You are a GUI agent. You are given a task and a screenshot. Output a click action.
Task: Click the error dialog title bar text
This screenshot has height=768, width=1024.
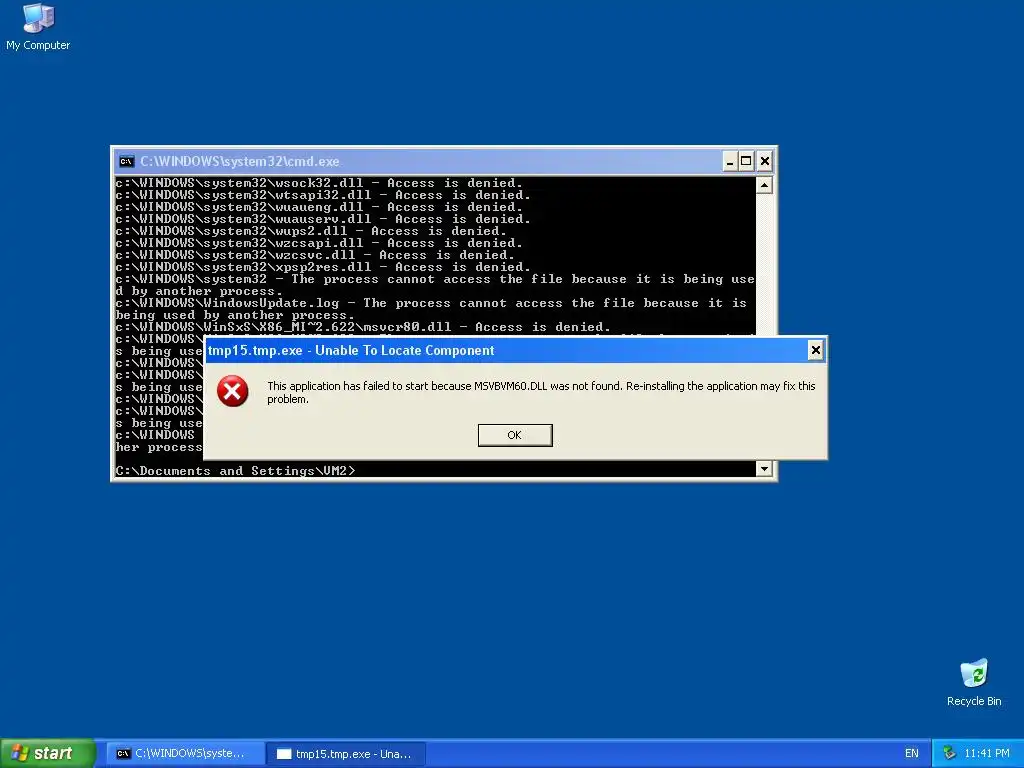pos(351,351)
